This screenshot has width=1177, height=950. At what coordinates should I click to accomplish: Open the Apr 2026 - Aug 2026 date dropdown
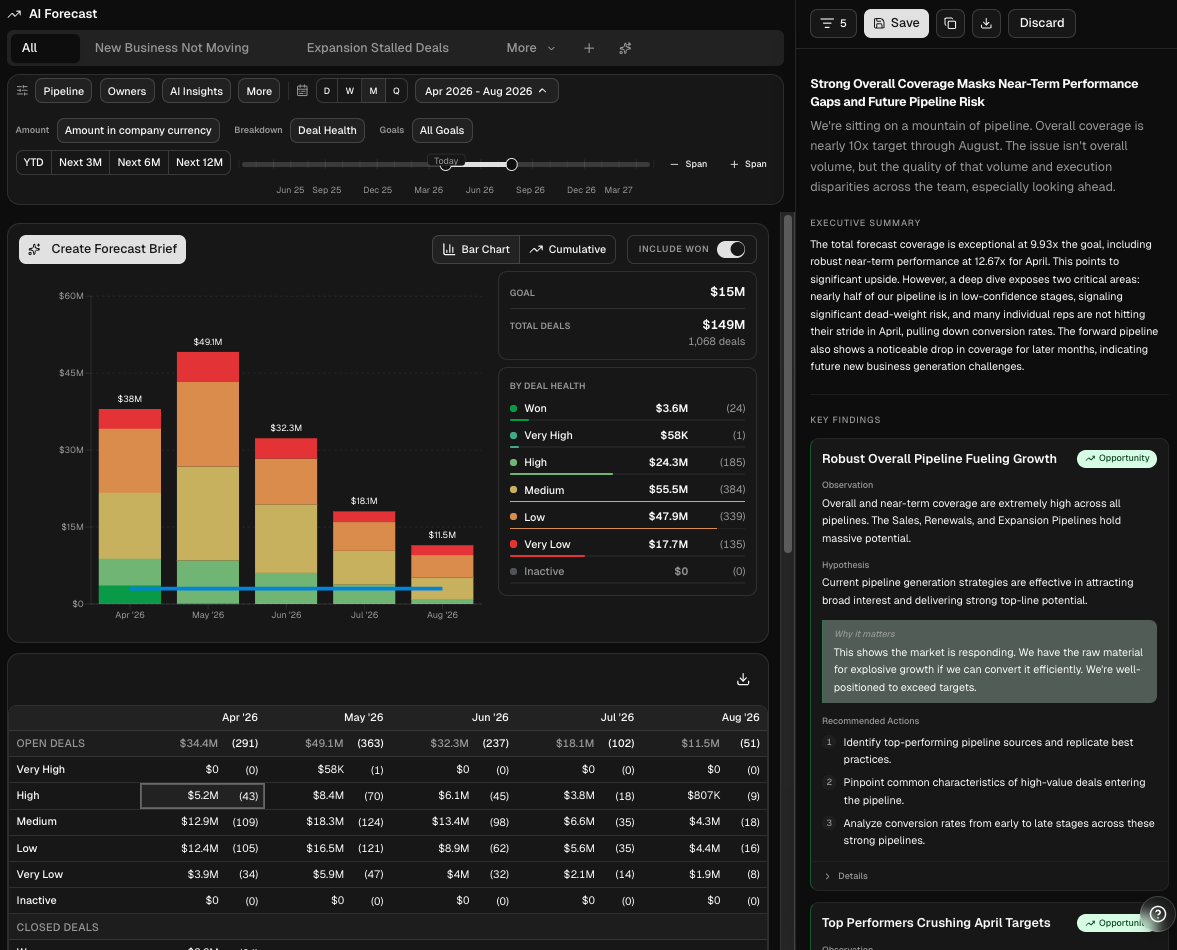click(x=486, y=91)
